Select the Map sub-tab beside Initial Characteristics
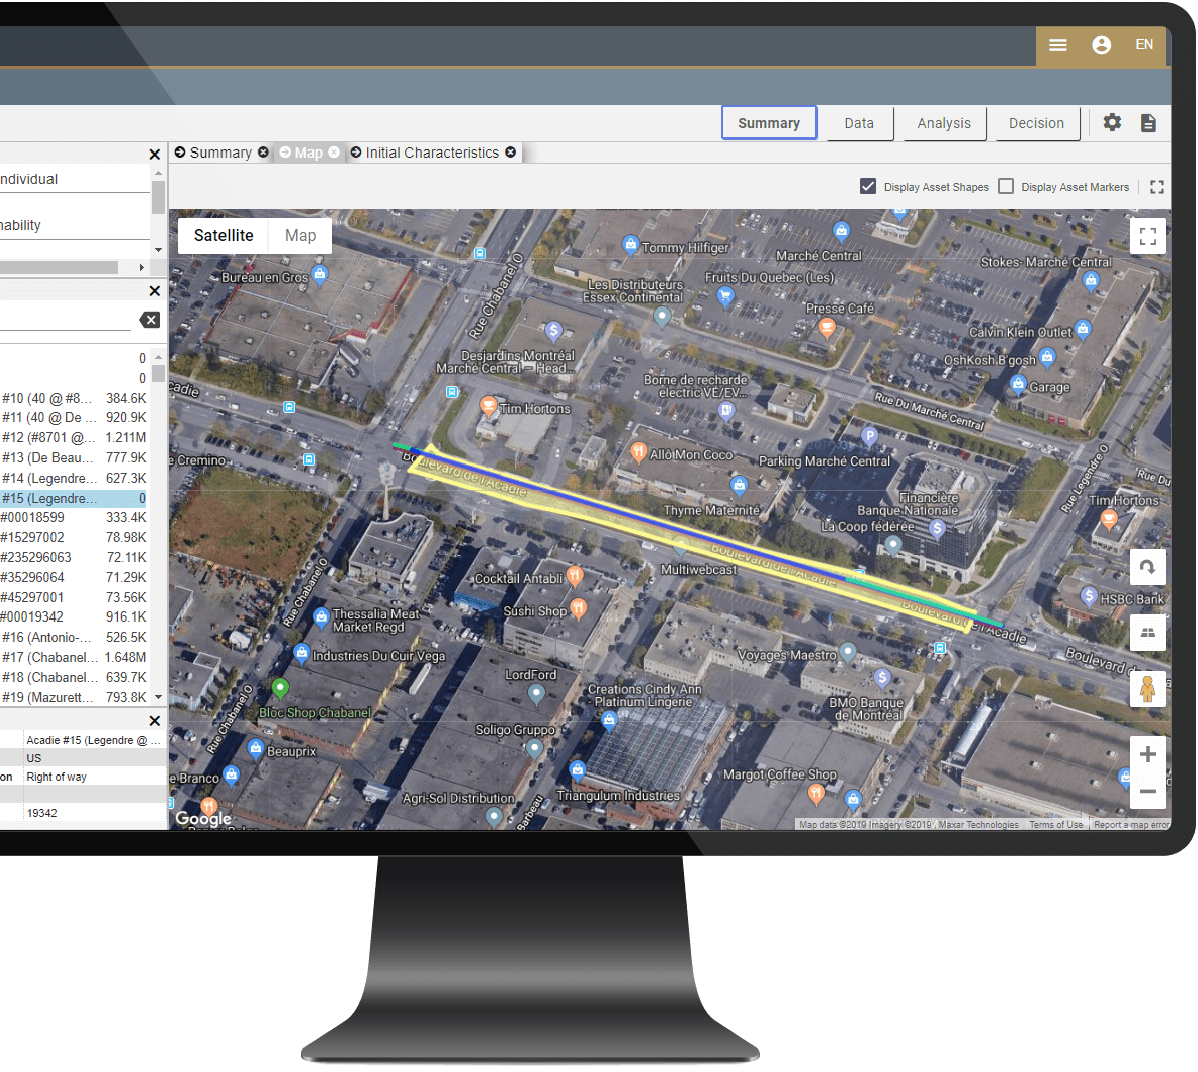Screen dimensions: 1198x1072 [309, 153]
